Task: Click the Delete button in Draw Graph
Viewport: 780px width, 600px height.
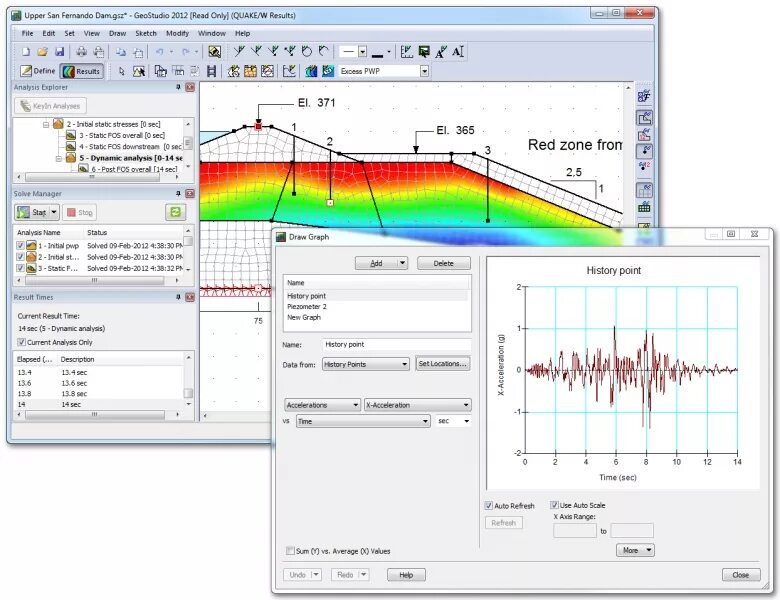Action: click(443, 263)
